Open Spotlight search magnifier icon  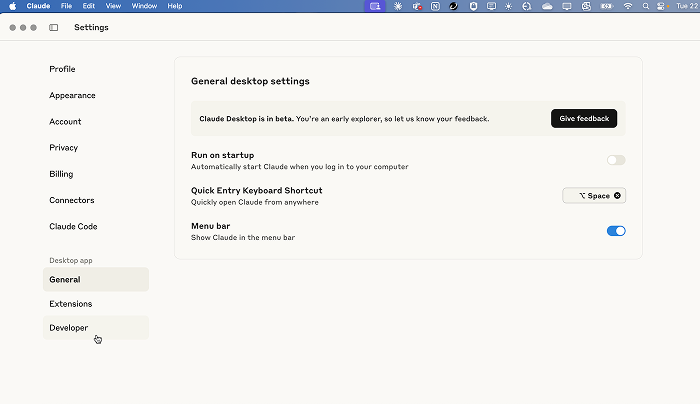tap(646, 6)
